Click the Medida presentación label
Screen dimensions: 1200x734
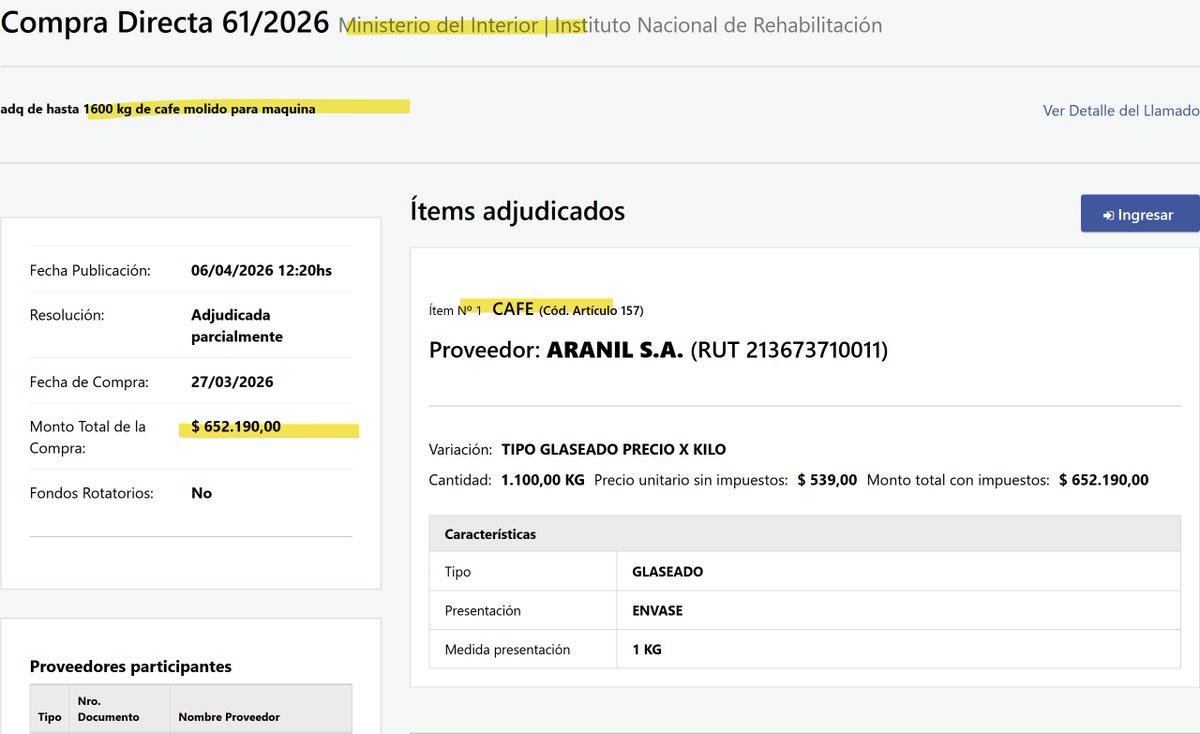point(507,649)
